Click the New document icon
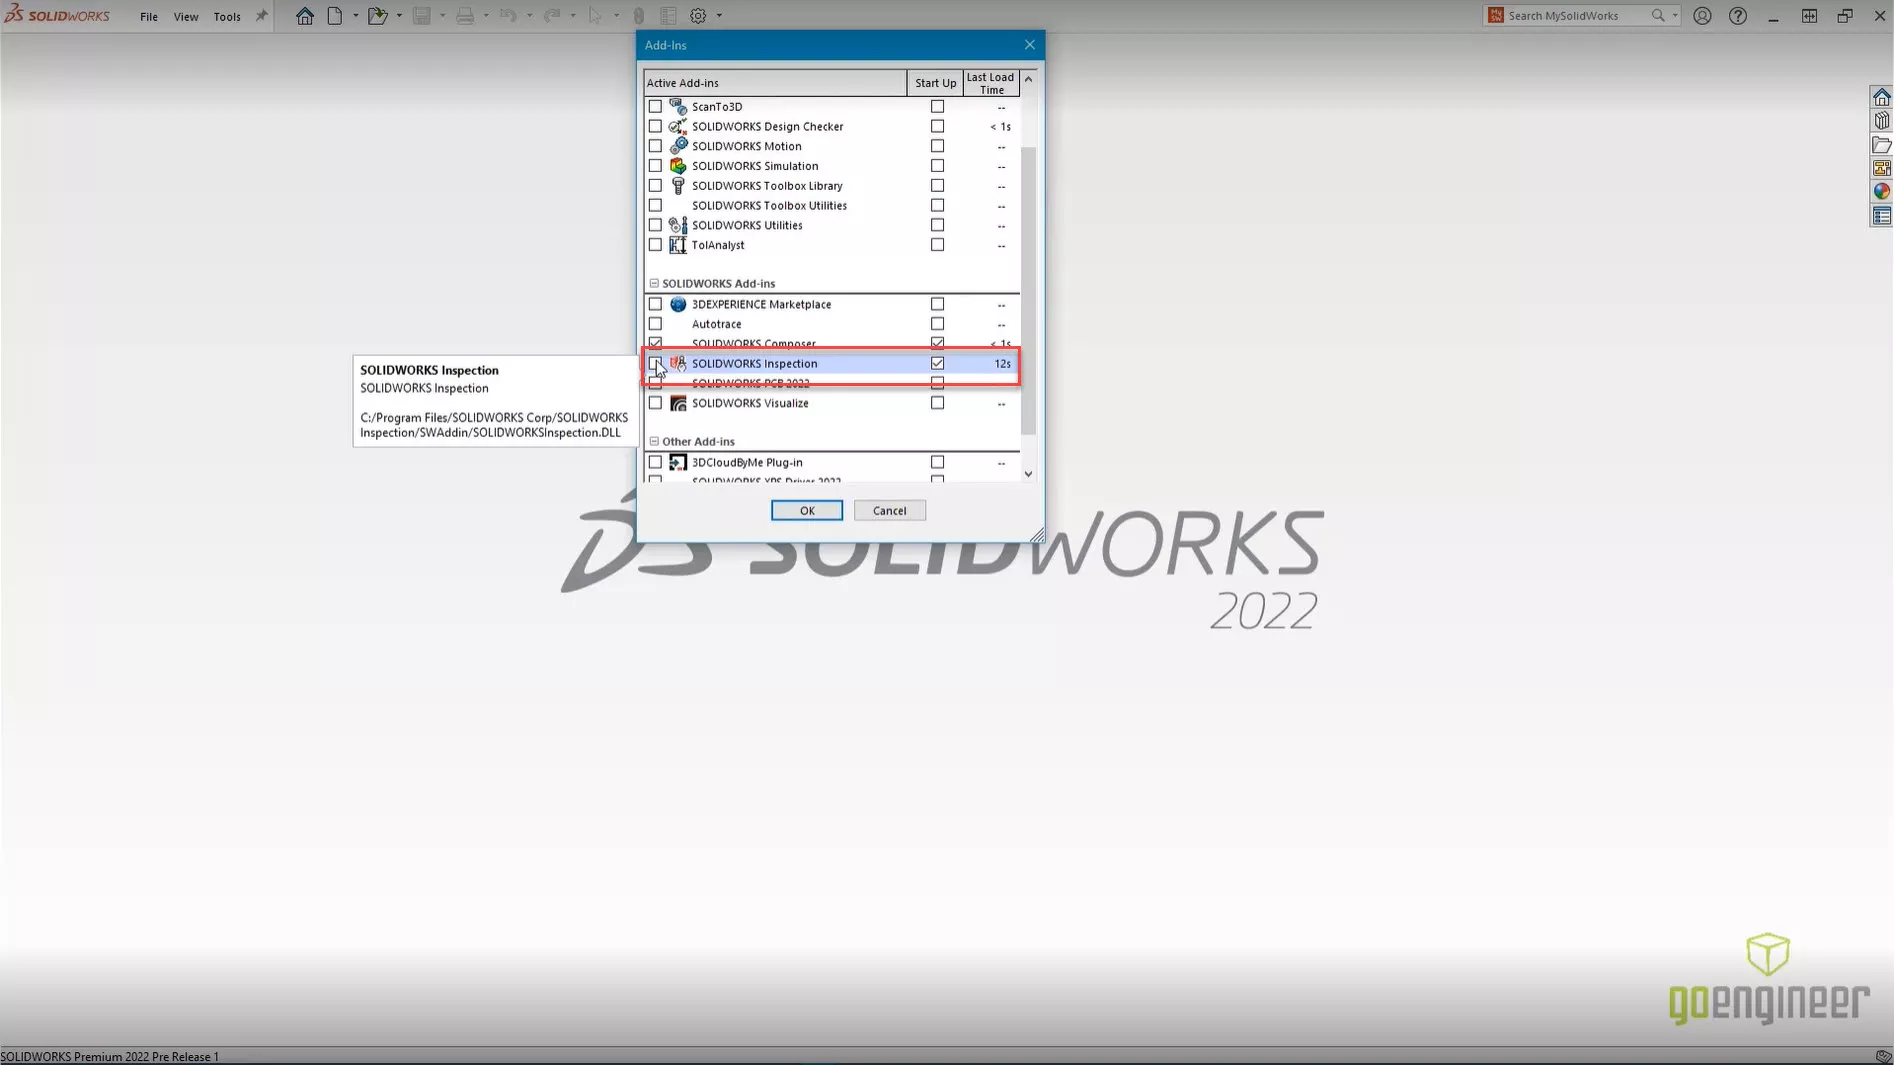 point(335,16)
